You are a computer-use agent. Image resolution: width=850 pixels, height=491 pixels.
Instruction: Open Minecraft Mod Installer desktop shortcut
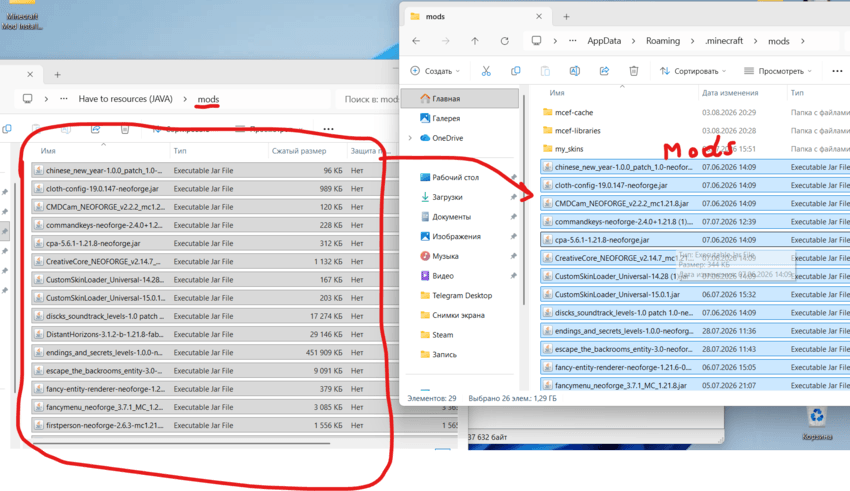22,15
